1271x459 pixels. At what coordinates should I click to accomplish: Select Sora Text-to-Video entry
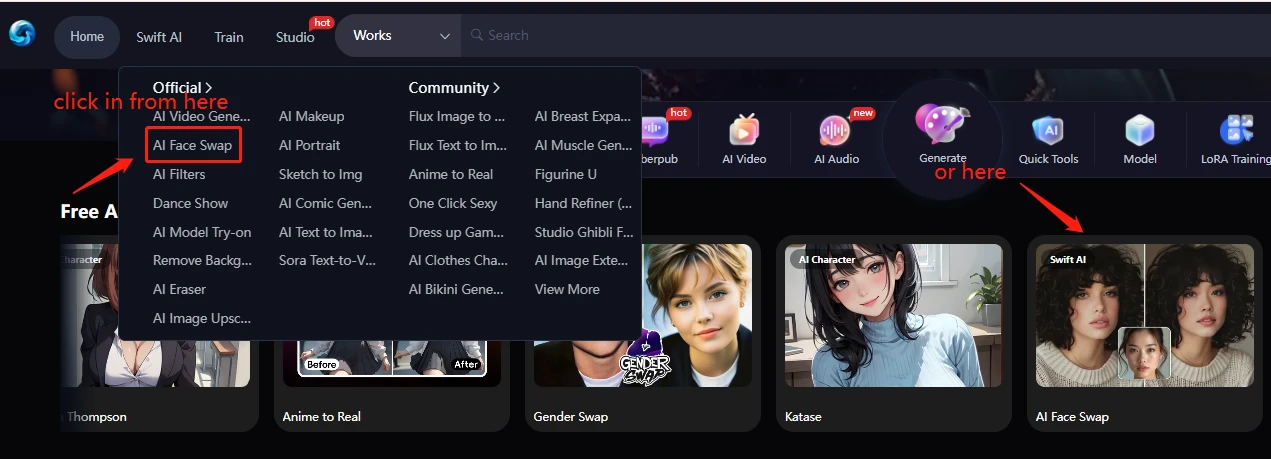(325, 260)
